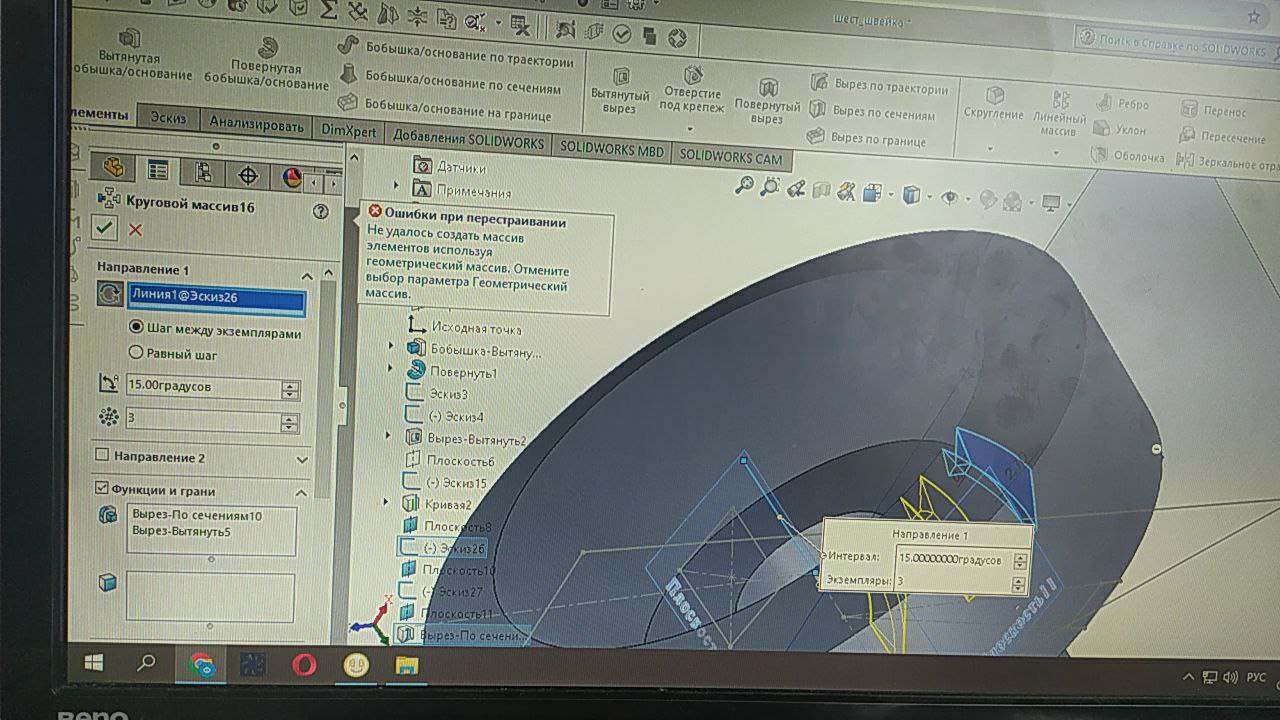Viewport: 1280px width, 720px height.
Task: Uncheck the Функции и грани checkbox
Action: click(101, 488)
